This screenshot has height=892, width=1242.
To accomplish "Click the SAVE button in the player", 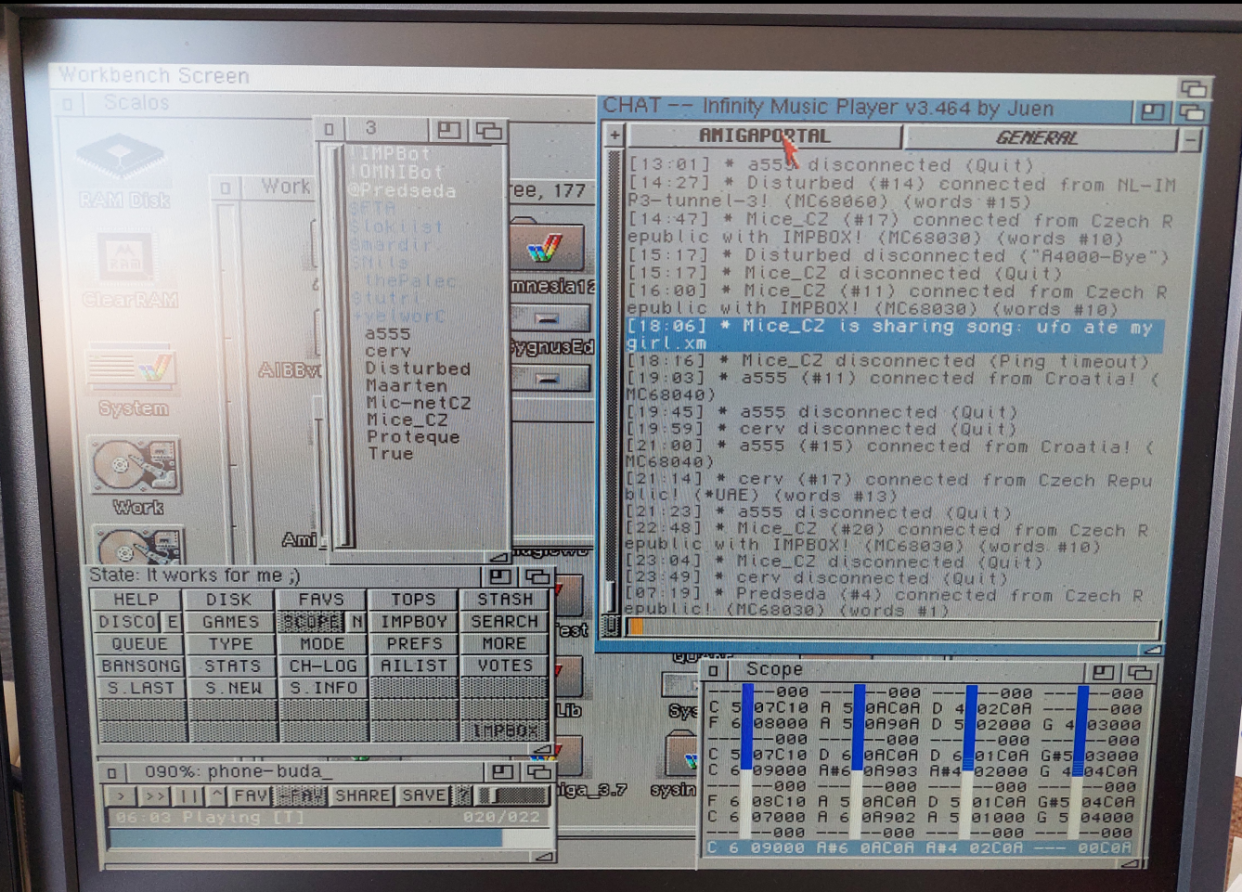I will [x=423, y=796].
